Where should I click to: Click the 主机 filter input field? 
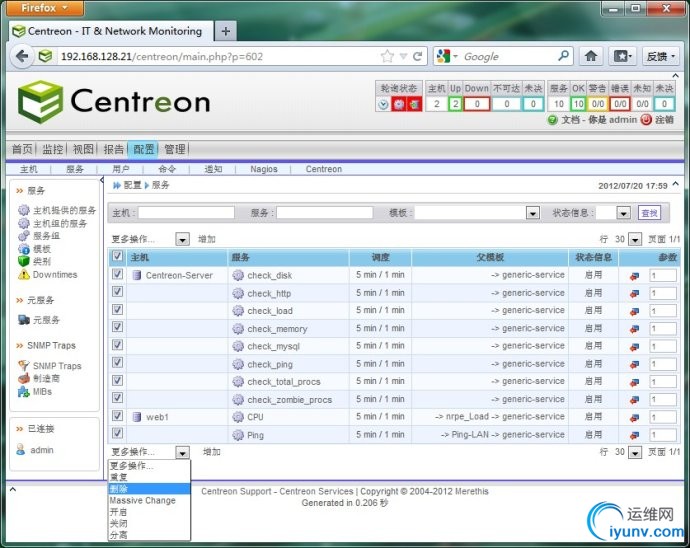tap(186, 213)
